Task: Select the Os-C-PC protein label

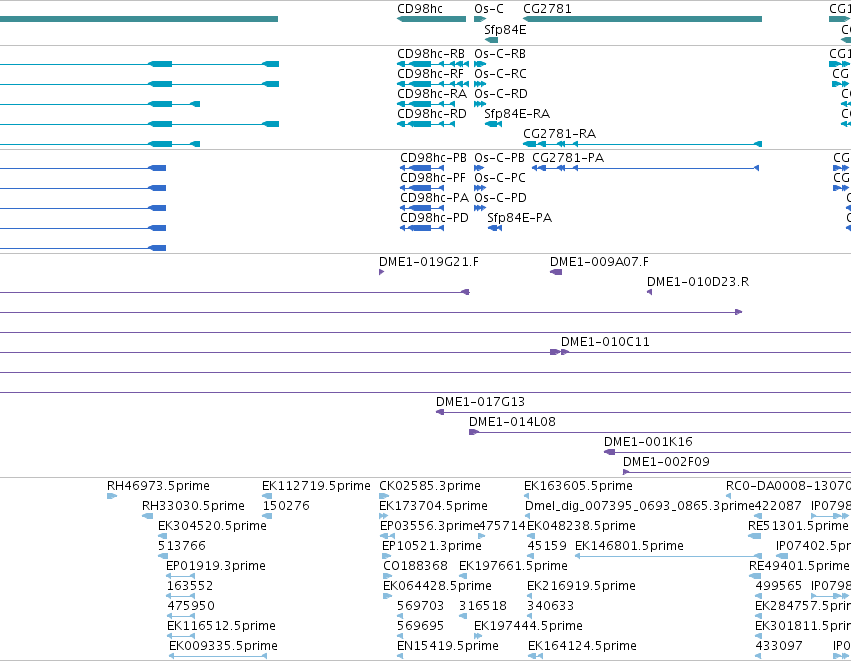Action: pos(500,178)
